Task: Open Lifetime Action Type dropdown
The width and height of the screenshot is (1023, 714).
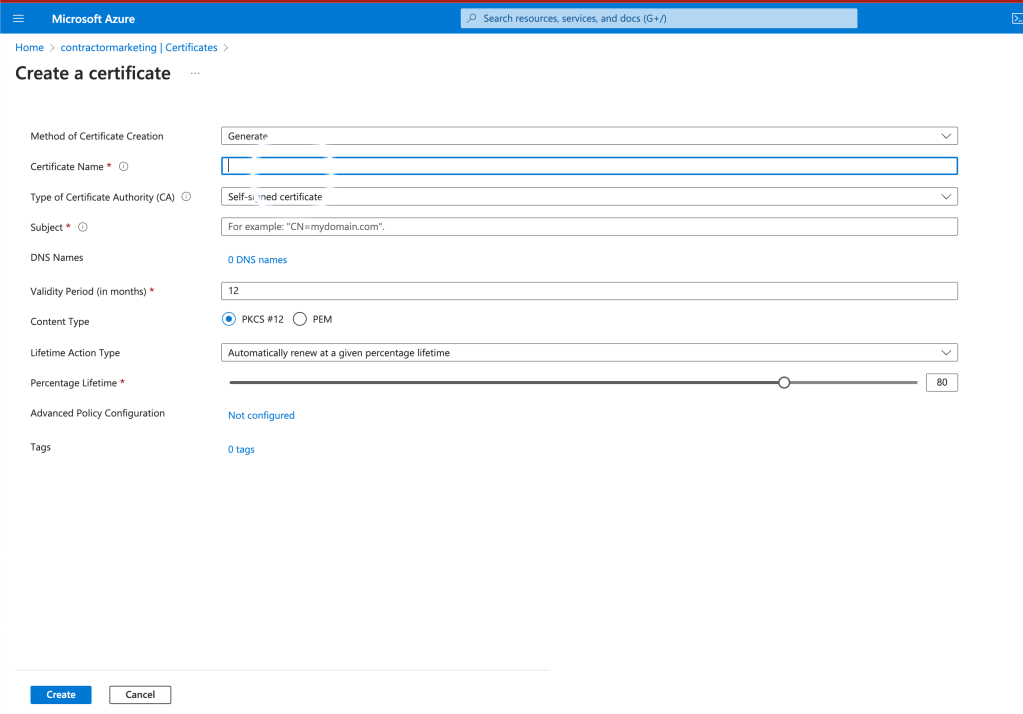Action: [589, 352]
